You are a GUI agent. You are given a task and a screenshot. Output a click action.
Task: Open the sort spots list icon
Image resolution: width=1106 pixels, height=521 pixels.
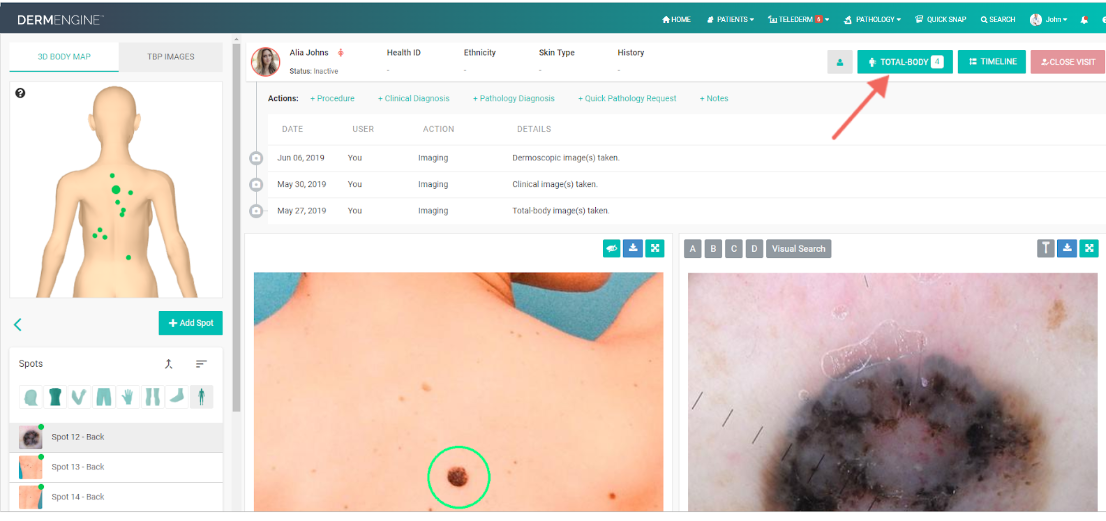point(202,364)
